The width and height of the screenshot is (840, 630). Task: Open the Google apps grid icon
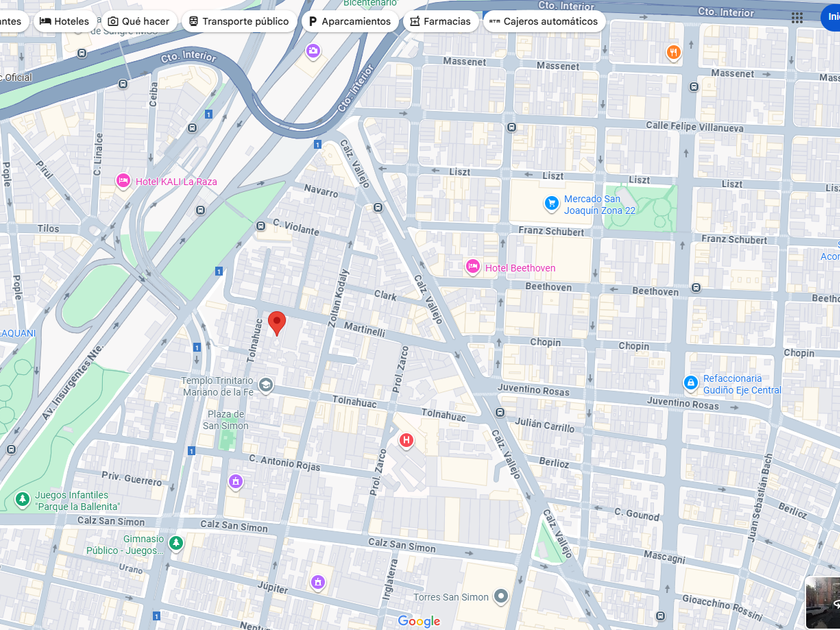pos(797,18)
